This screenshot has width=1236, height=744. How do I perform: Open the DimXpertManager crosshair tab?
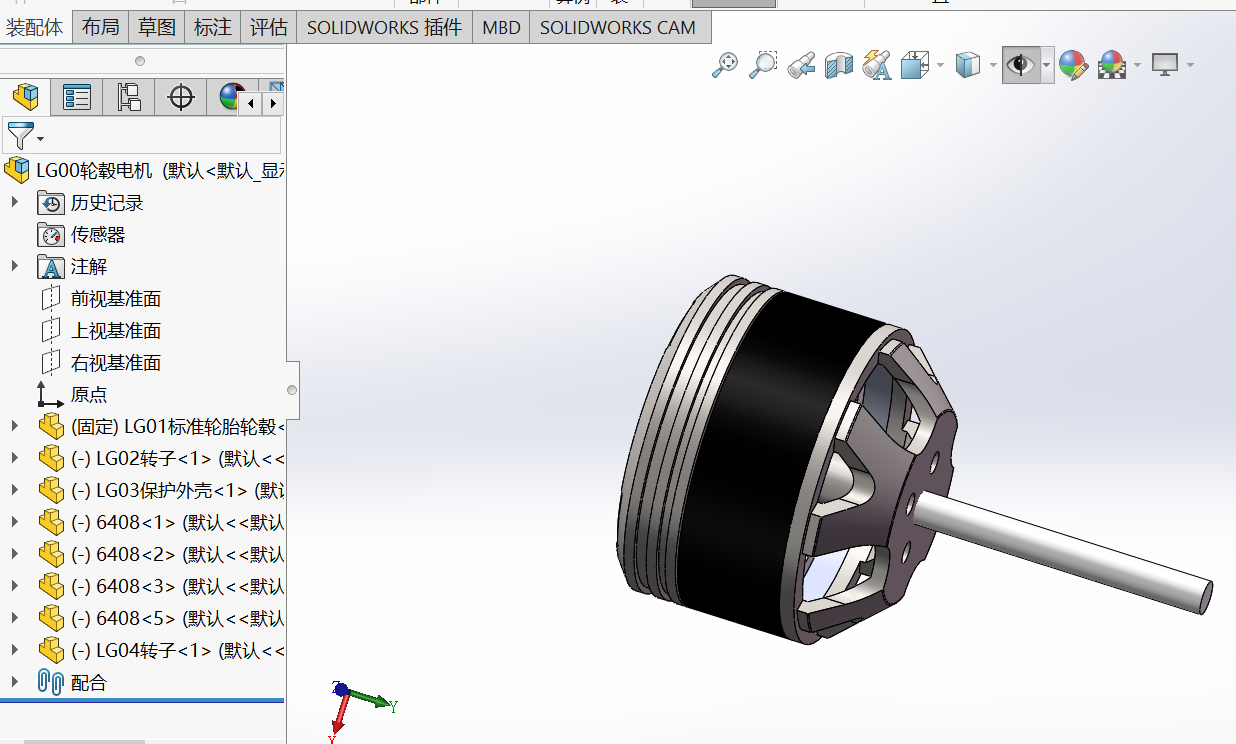(181, 97)
